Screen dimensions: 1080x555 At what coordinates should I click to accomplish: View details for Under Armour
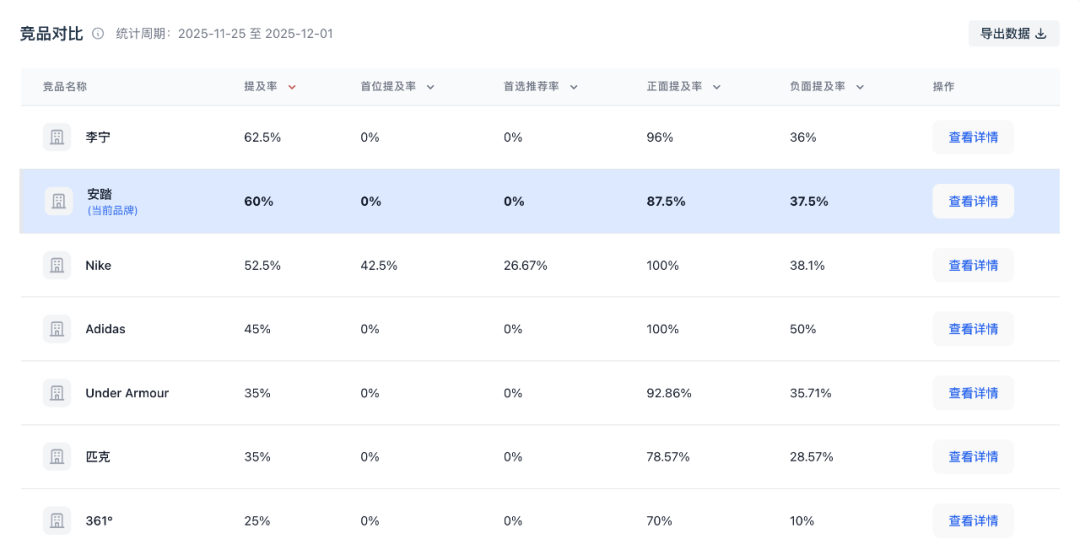(x=973, y=393)
